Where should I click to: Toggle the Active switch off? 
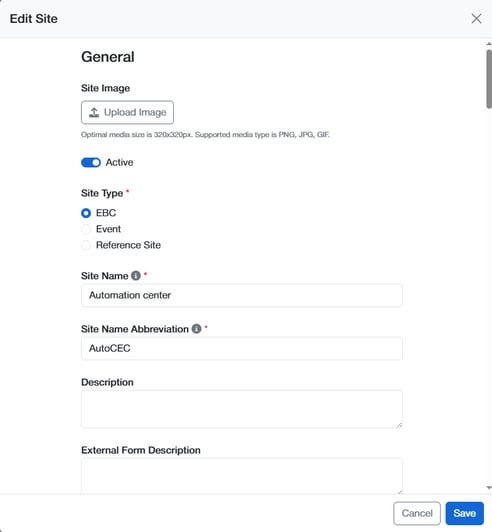(91, 163)
